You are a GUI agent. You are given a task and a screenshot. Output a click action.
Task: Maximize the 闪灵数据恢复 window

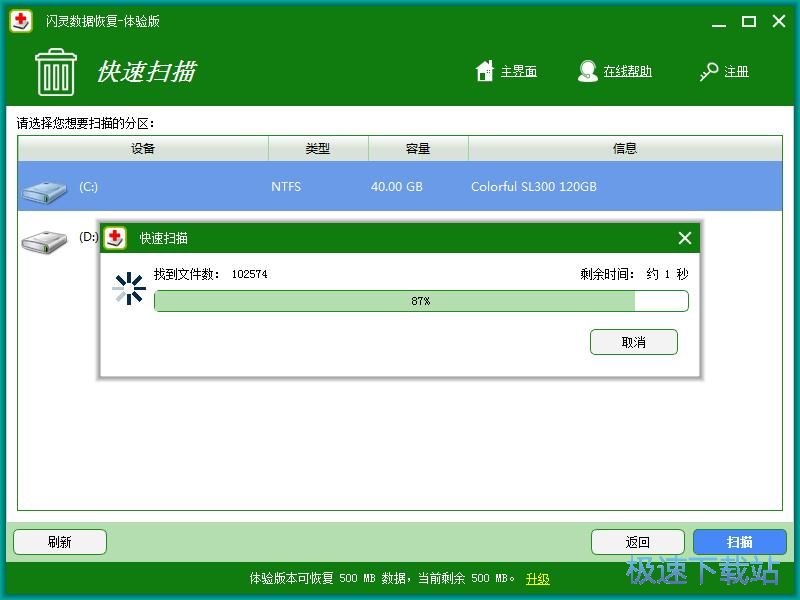coord(749,21)
